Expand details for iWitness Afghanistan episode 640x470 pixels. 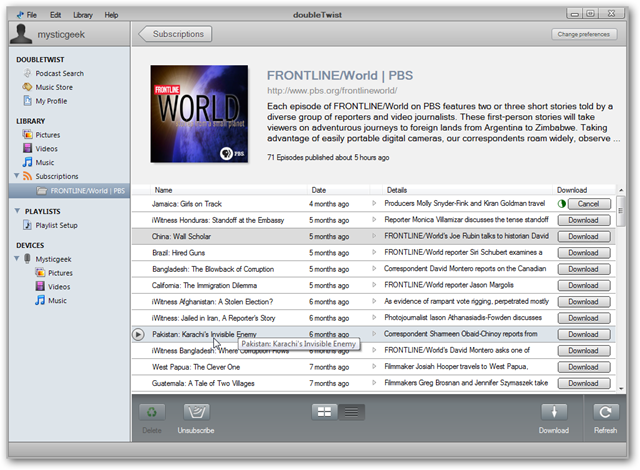374,301
